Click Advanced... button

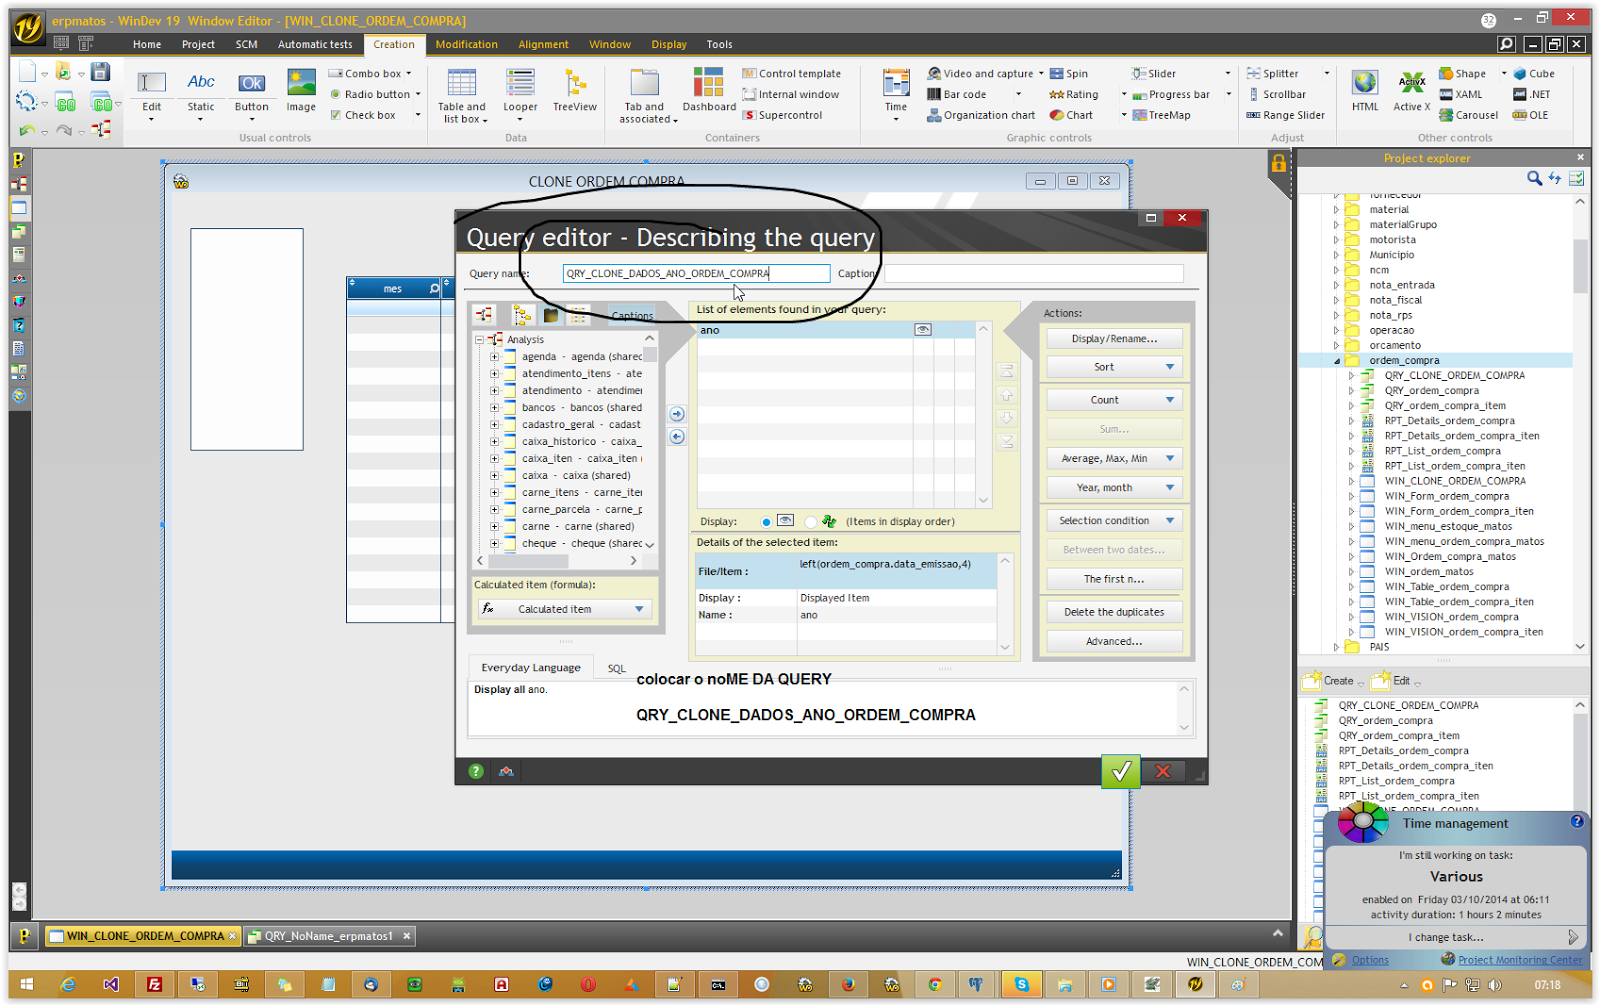(x=1114, y=642)
